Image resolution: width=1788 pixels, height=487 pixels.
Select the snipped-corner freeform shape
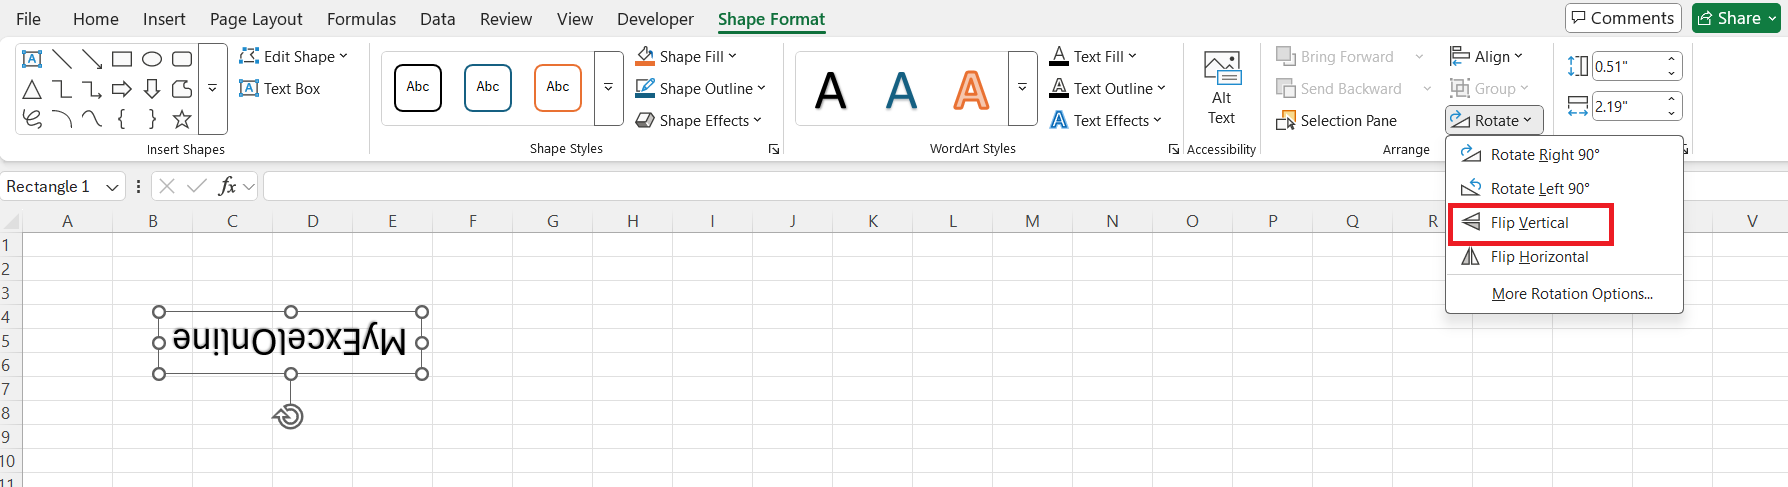coord(182,89)
